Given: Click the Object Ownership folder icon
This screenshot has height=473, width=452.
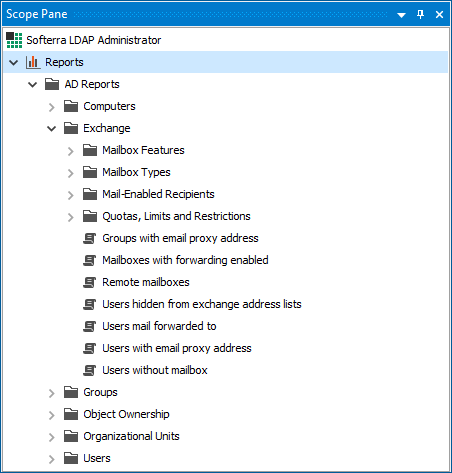Looking at the screenshot, I should tap(71, 414).
